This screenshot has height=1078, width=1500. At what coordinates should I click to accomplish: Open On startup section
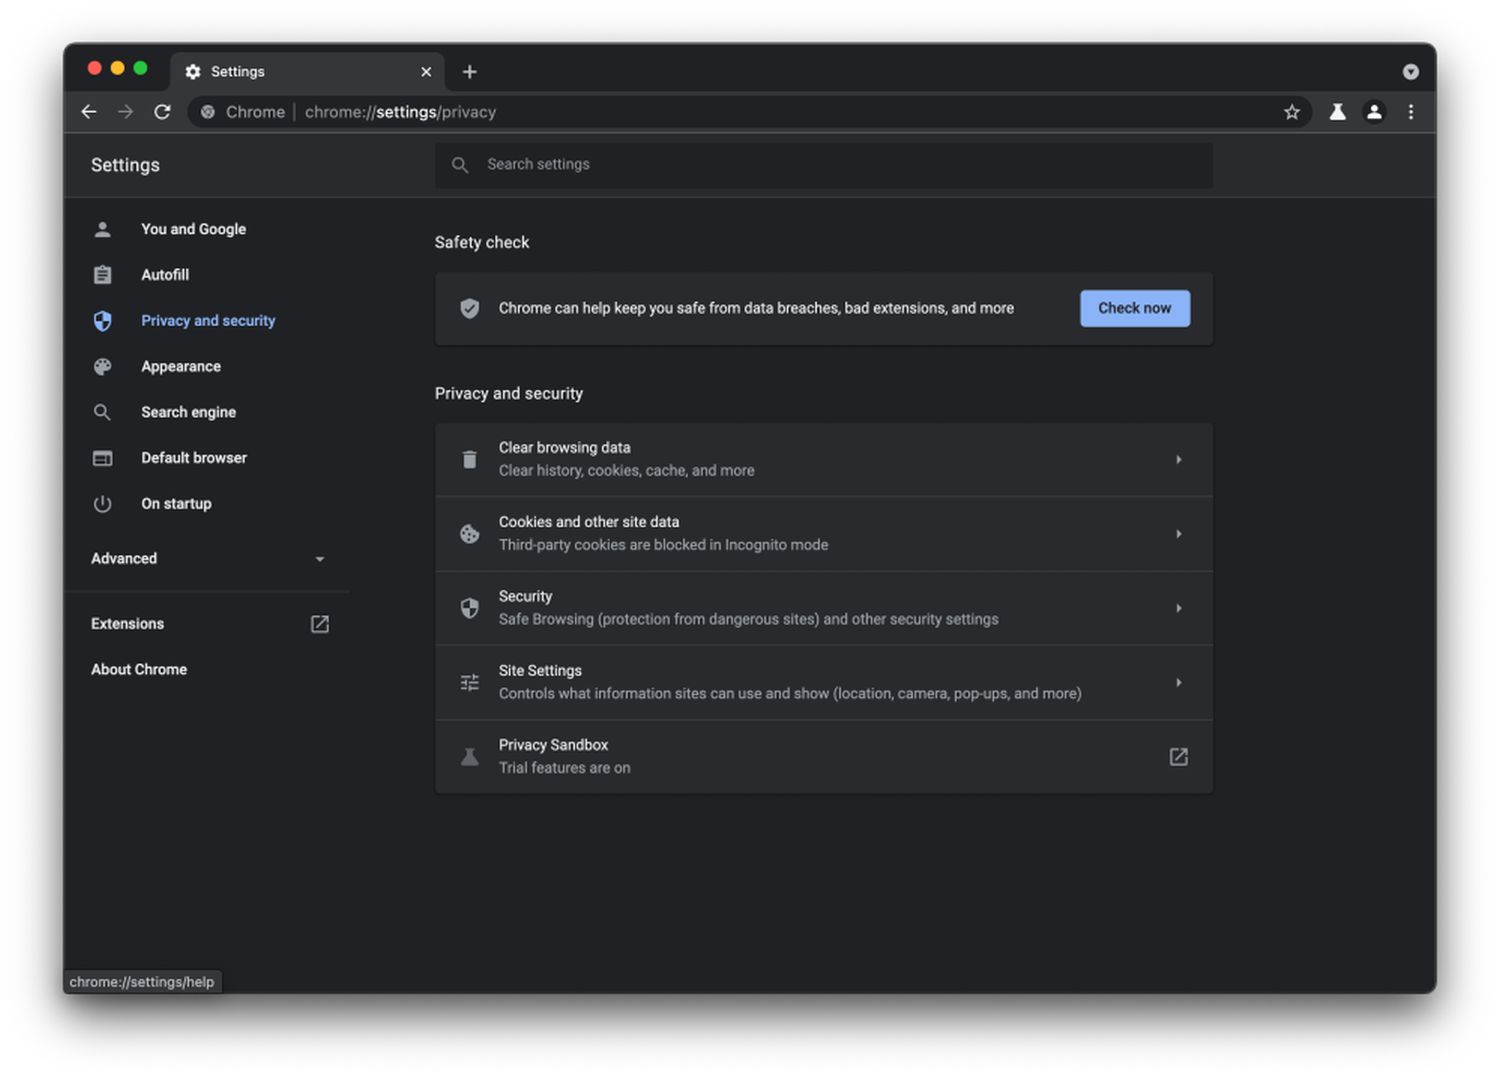176,504
